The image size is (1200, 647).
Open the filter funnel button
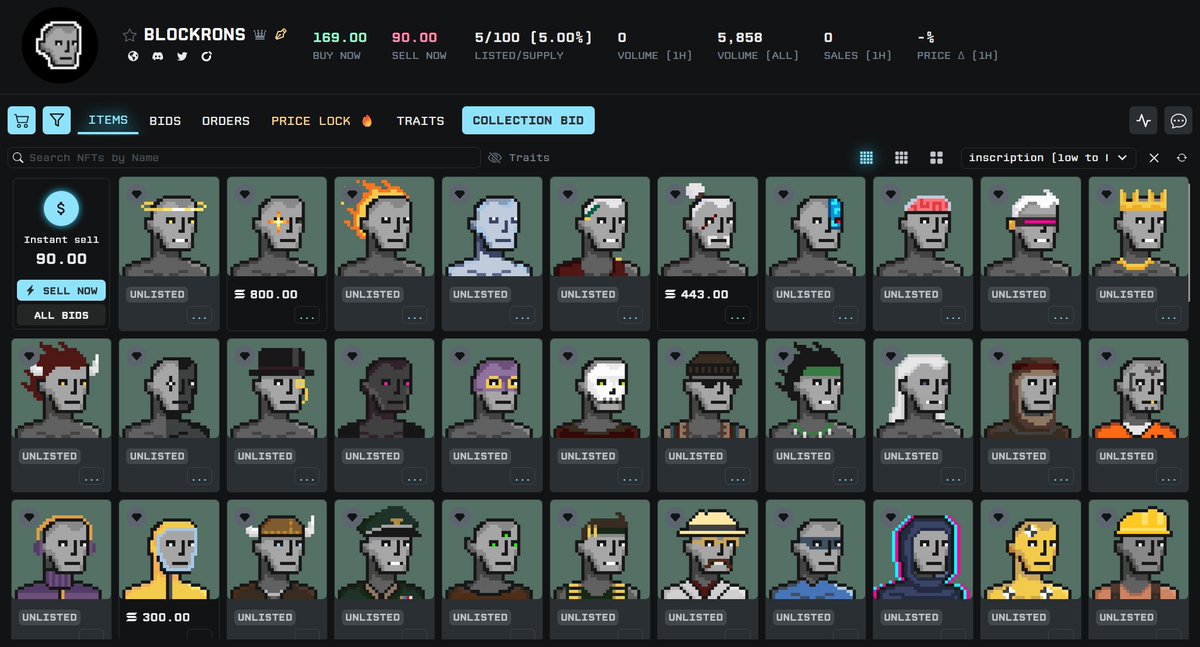coord(57,120)
